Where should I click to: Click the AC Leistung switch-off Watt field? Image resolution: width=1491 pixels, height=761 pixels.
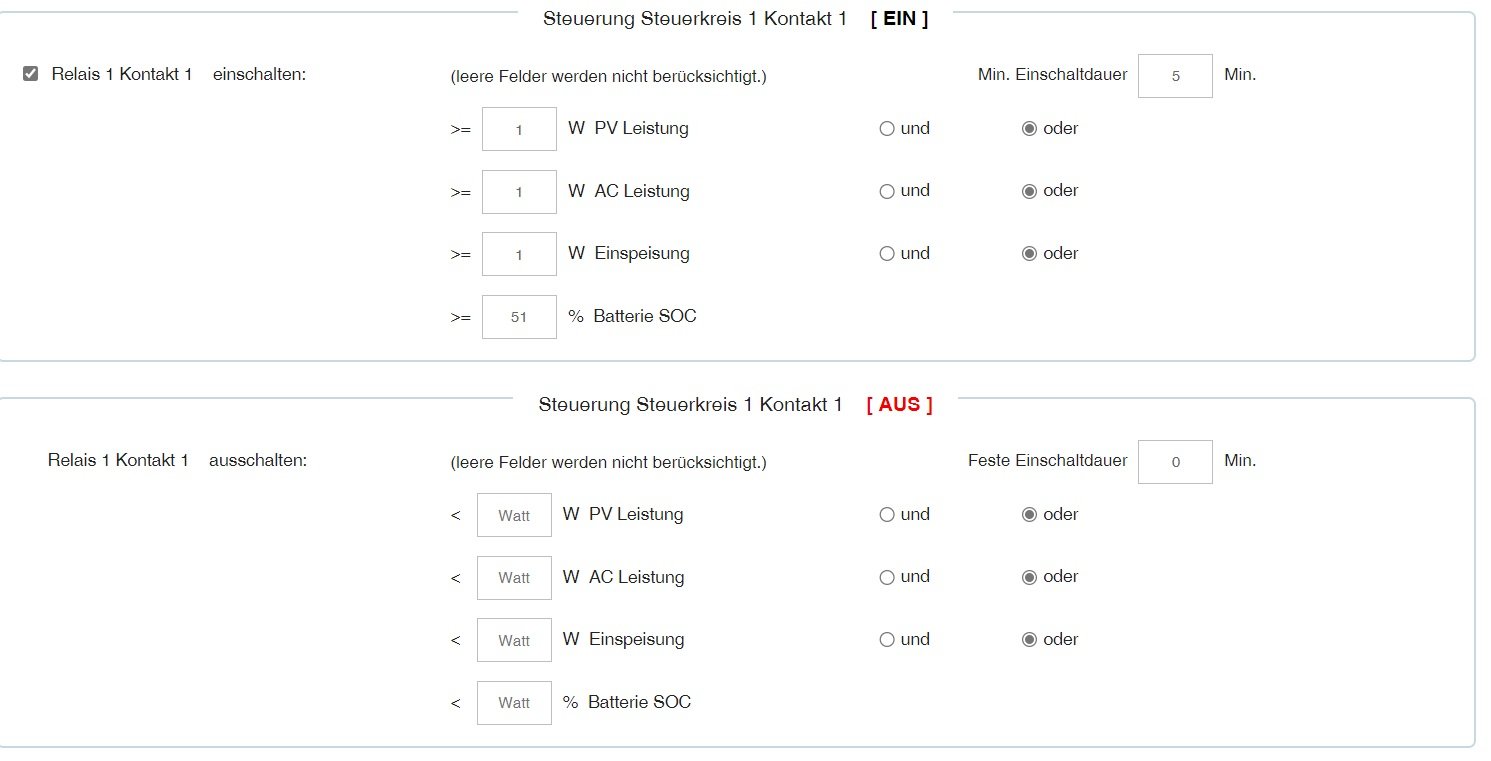click(514, 578)
